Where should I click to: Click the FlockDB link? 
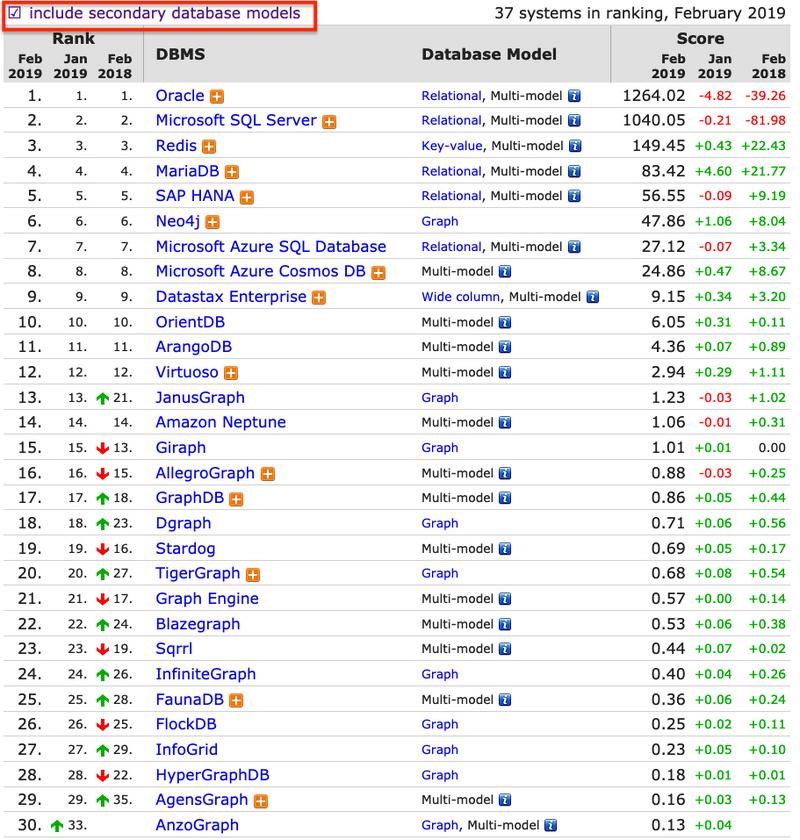pos(186,724)
